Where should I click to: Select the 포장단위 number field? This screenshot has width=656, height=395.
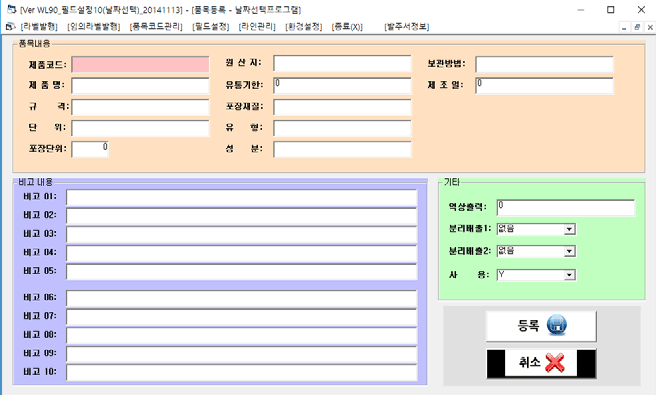(90, 149)
